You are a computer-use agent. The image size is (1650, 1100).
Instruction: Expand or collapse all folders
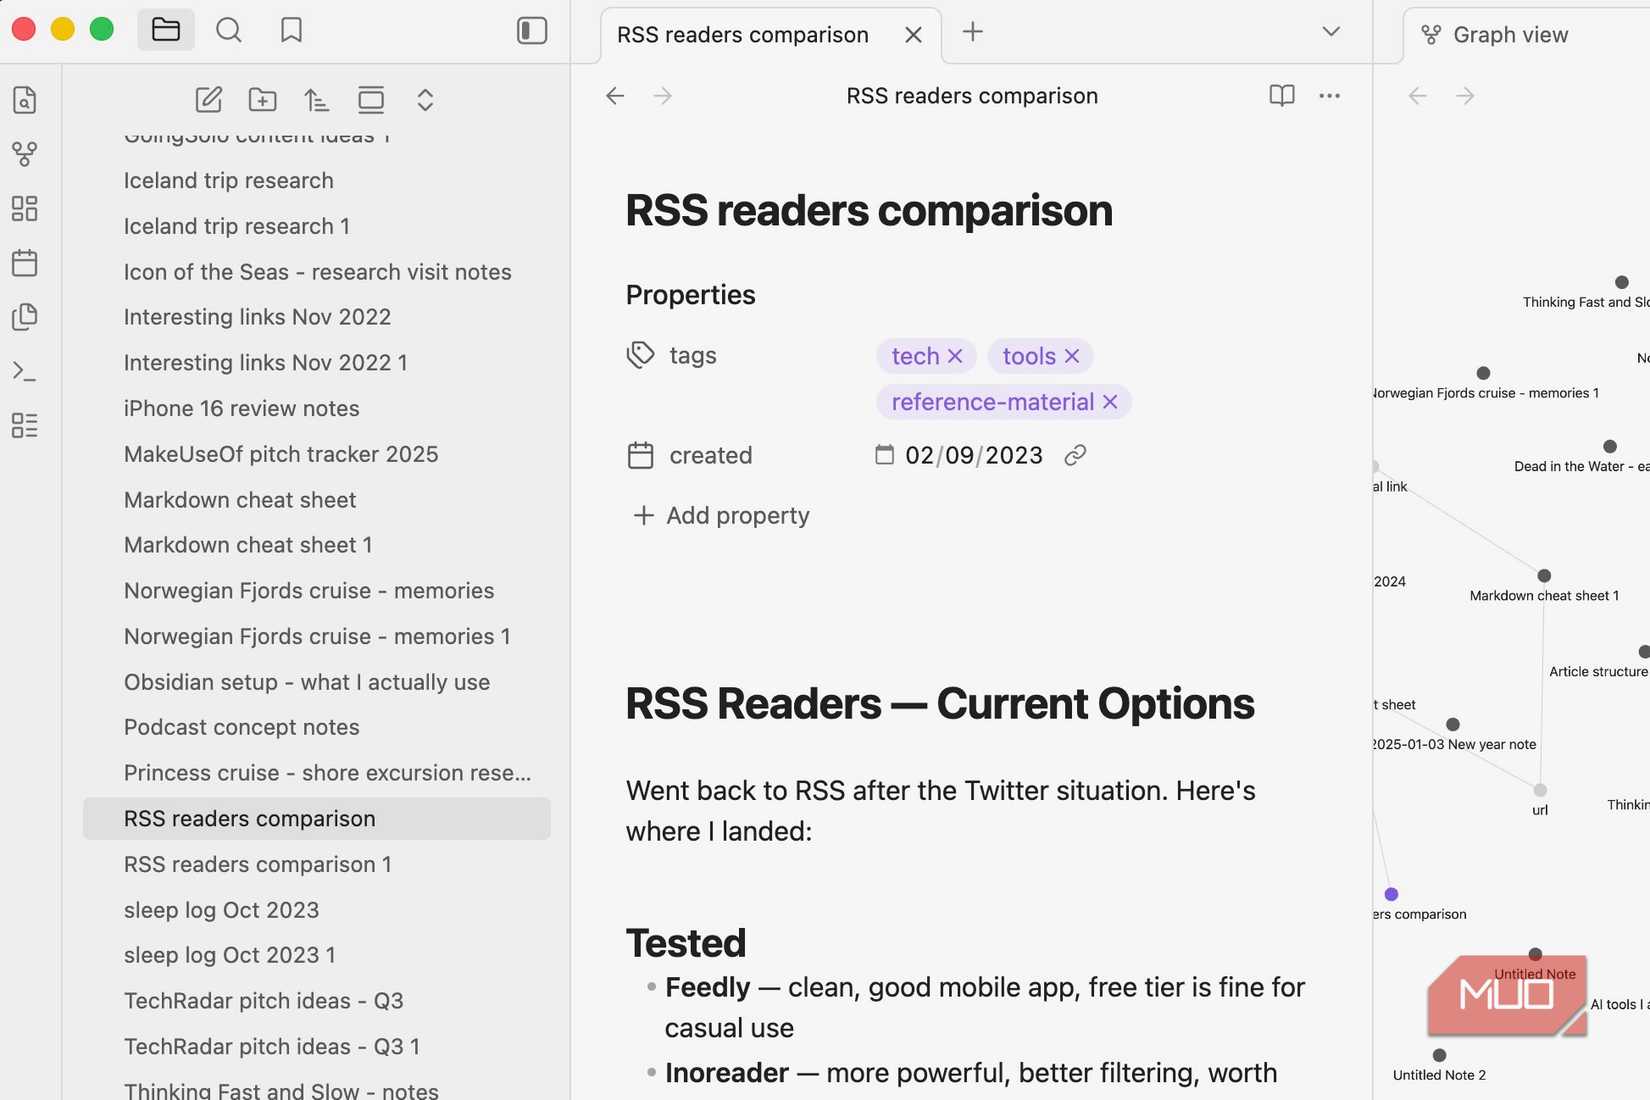coord(425,100)
